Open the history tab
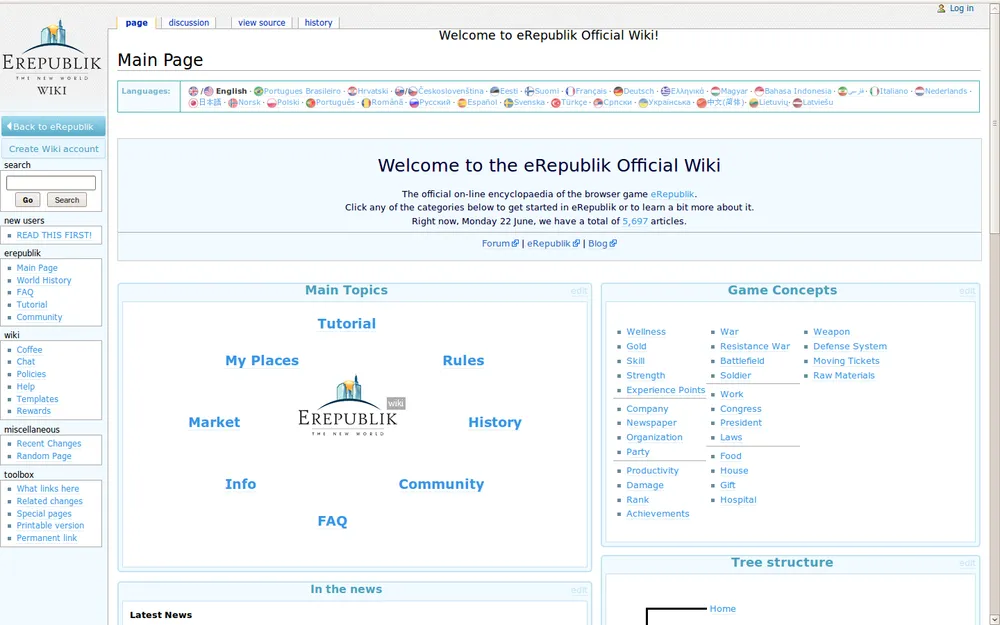Viewport: 1000px width, 625px height. [x=318, y=22]
